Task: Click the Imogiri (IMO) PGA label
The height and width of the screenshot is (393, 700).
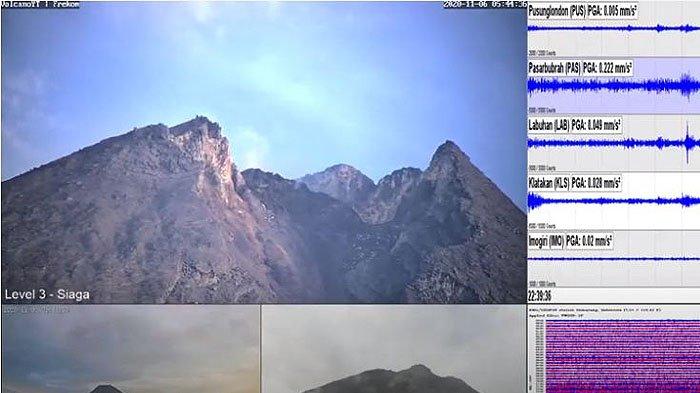Action: pyautogui.click(x=570, y=241)
